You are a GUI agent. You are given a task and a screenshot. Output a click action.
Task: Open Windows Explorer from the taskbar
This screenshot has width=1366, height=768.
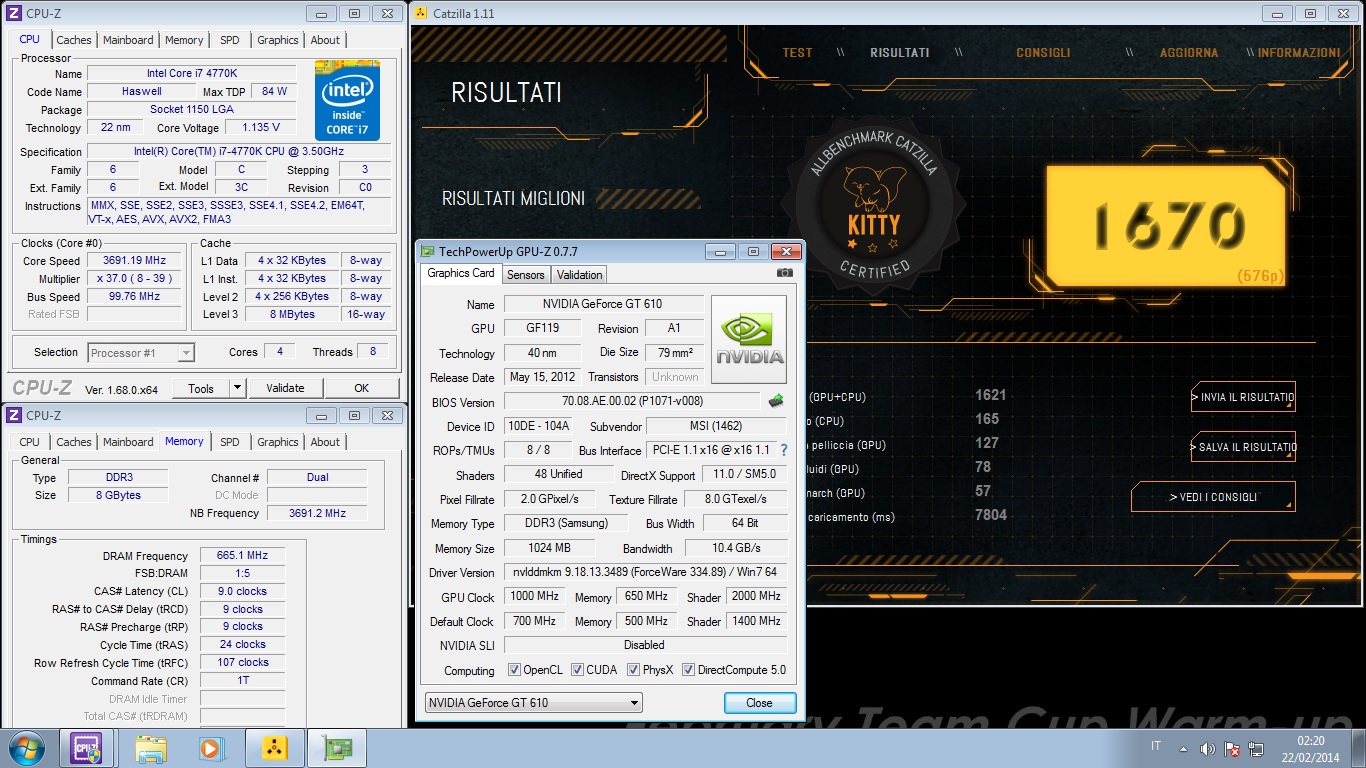click(x=151, y=748)
